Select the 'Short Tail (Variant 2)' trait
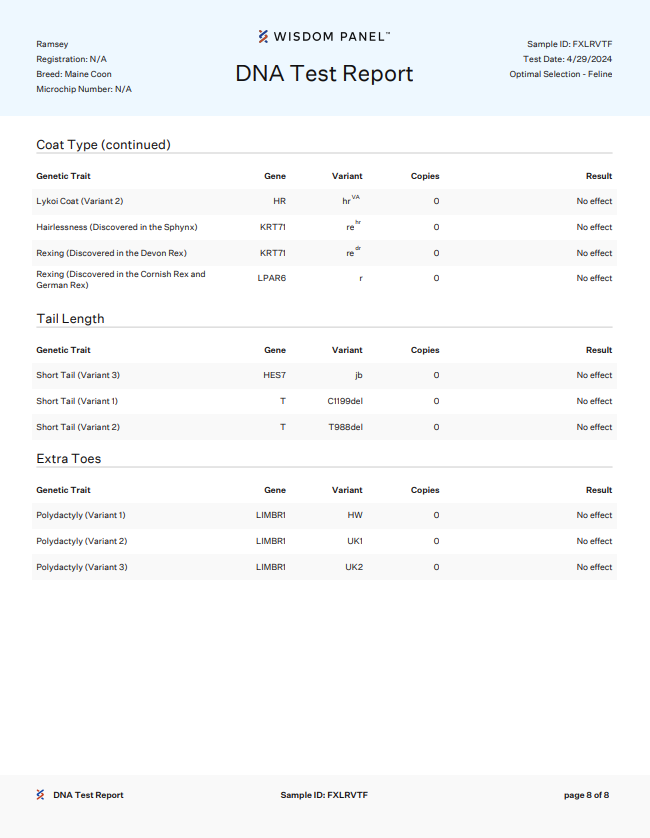This screenshot has height=838, width=650. coord(78,427)
